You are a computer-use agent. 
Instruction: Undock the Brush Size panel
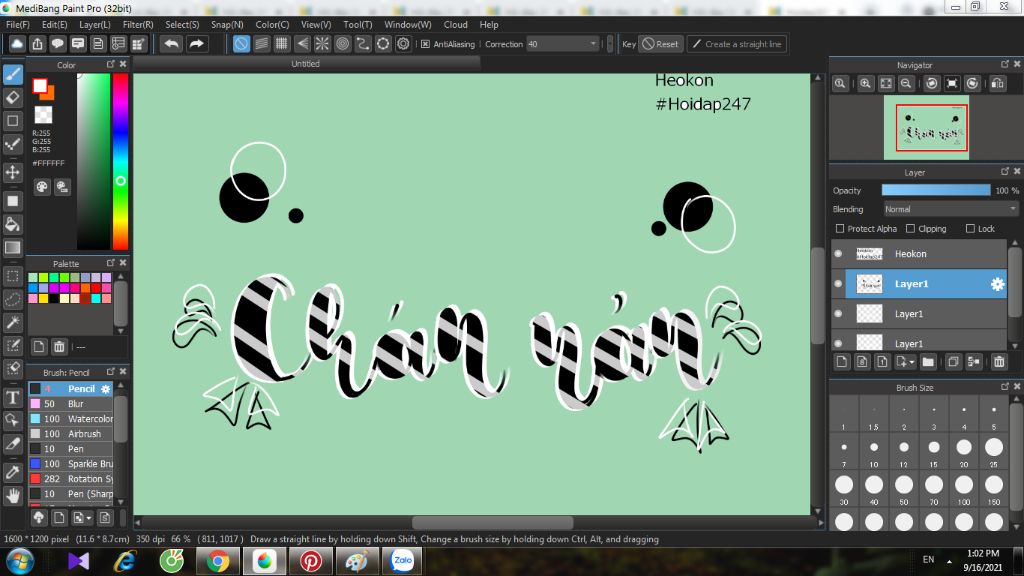coord(1004,387)
